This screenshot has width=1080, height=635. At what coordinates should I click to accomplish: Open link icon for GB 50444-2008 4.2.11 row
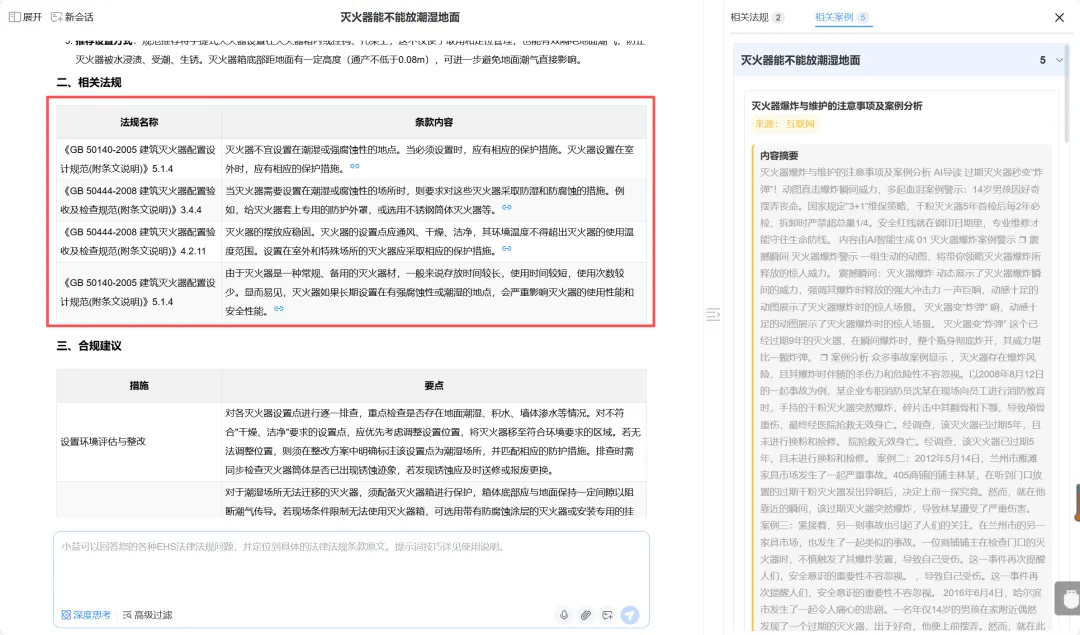(x=507, y=249)
